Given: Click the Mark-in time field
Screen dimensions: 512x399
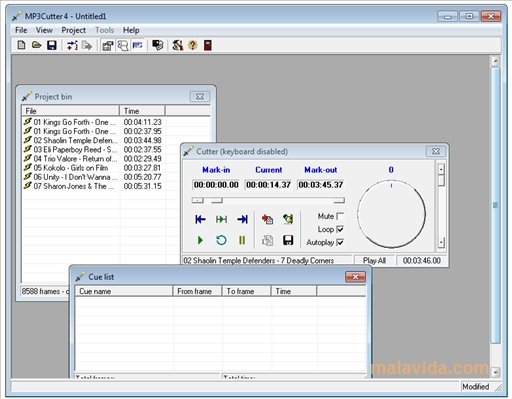Looking at the screenshot, I should click(x=216, y=185).
